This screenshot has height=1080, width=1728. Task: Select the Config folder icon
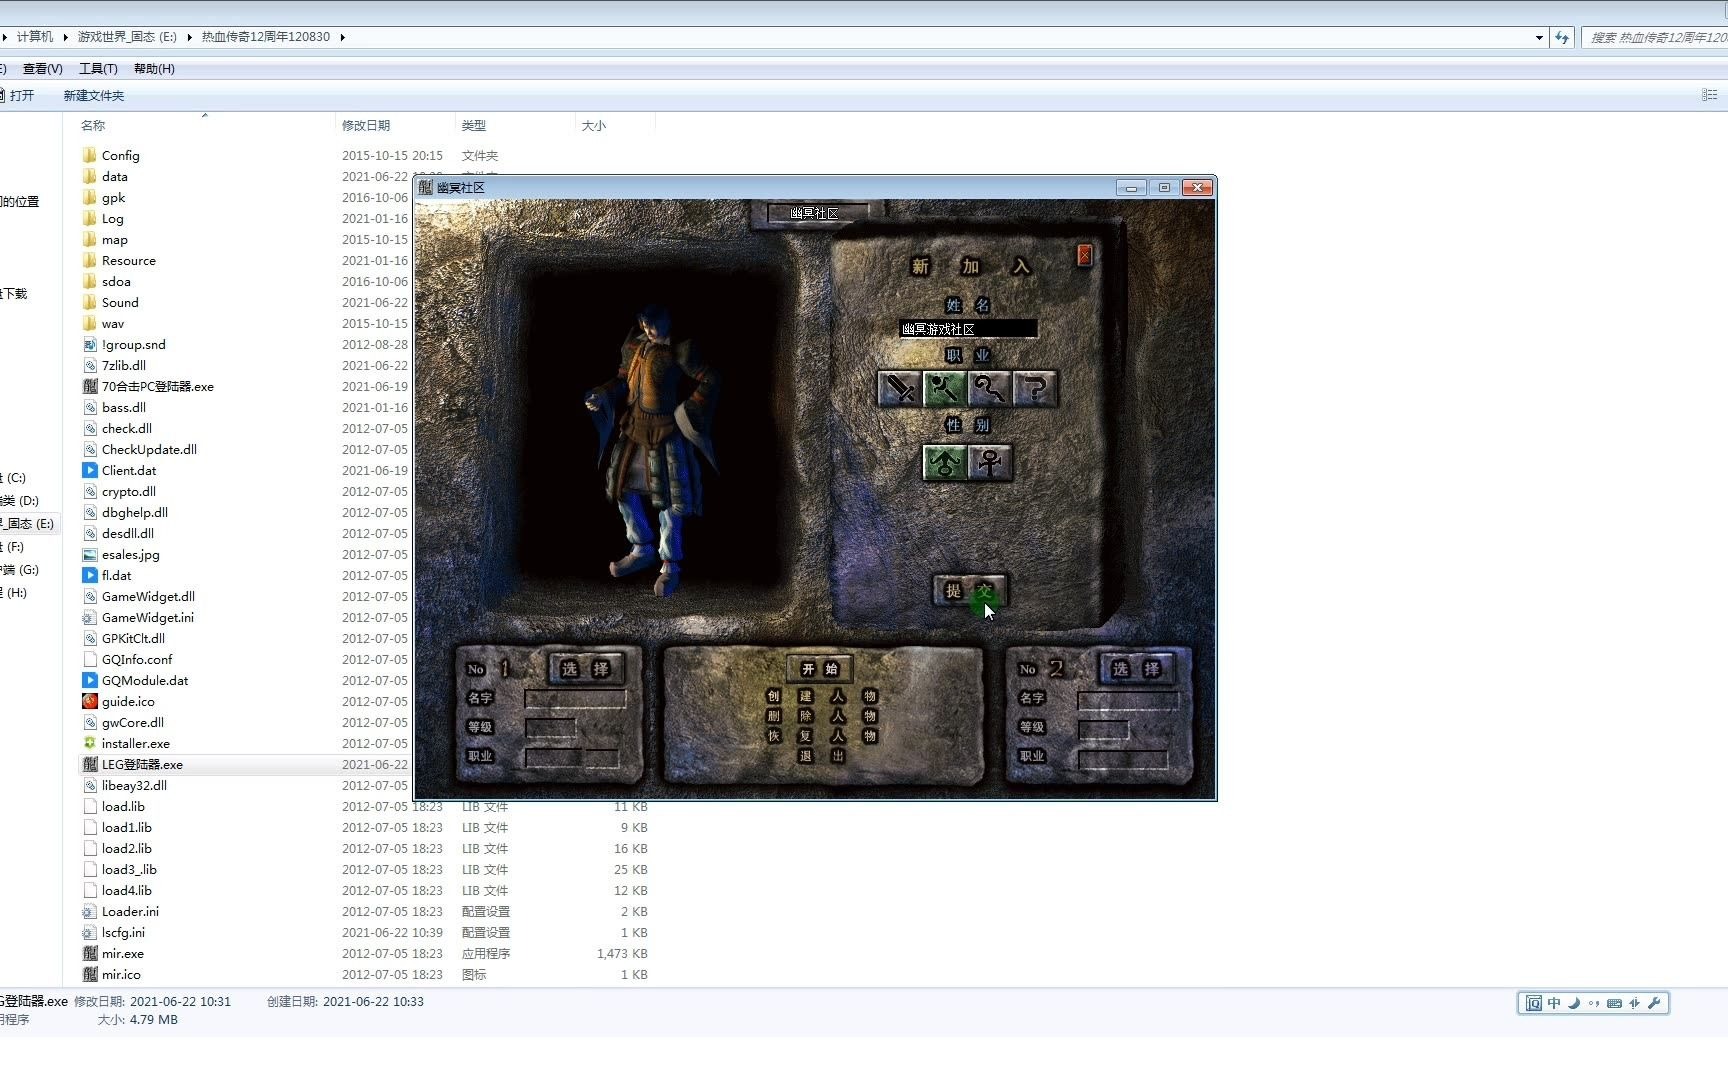pos(90,155)
